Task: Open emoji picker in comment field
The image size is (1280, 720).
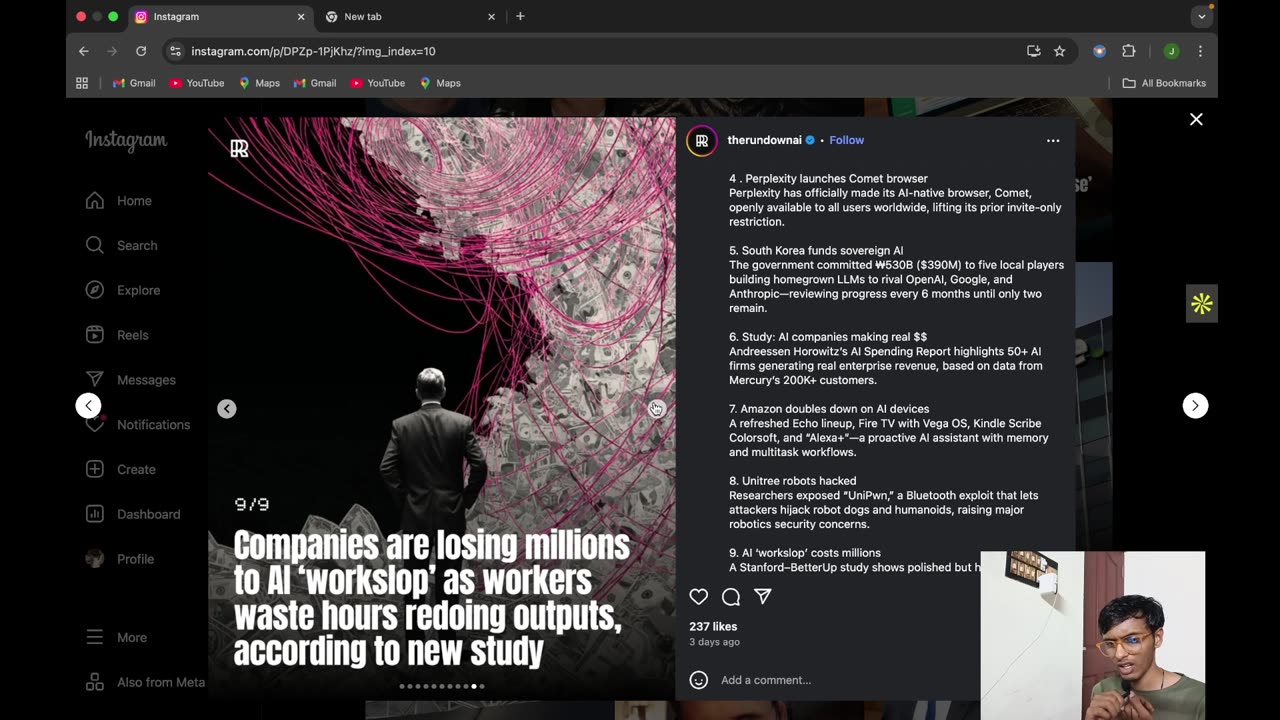Action: [699, 680]
